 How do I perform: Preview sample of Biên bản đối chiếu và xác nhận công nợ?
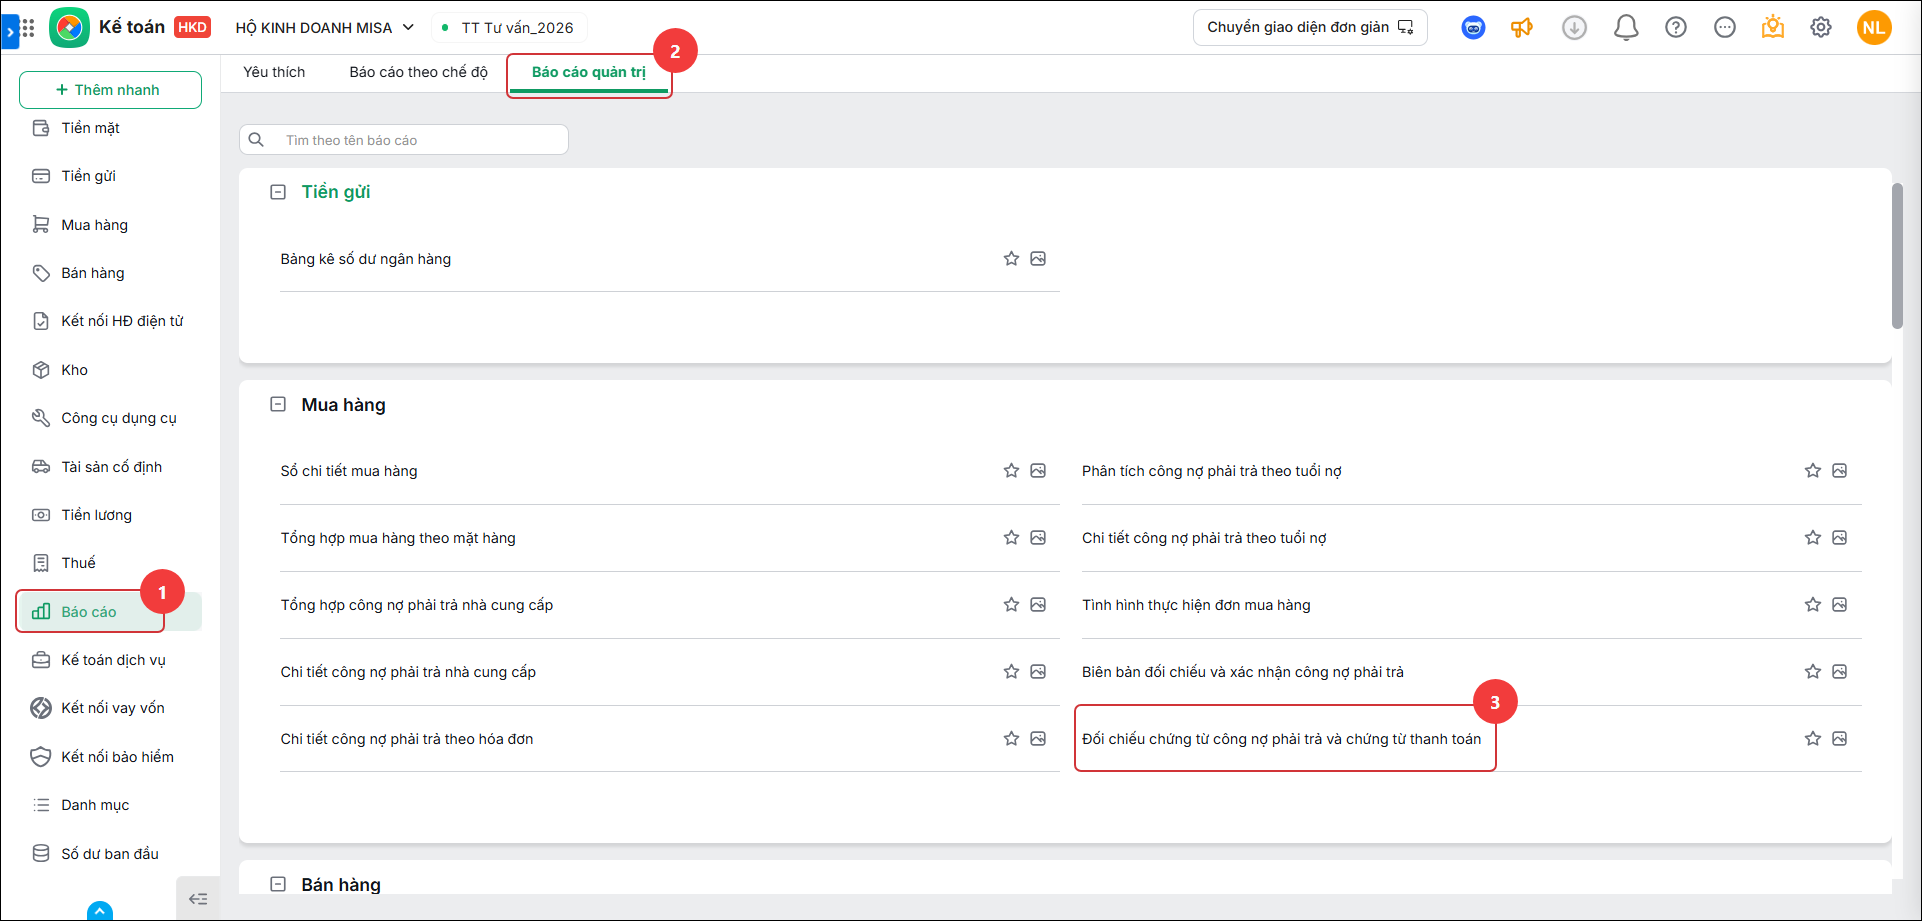(1840, 672)
